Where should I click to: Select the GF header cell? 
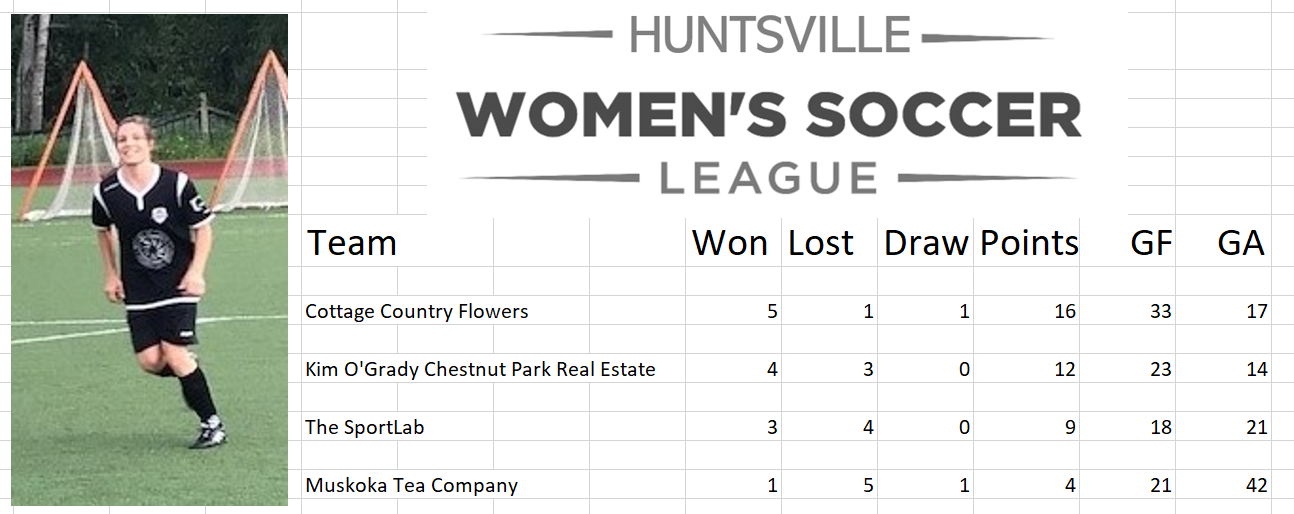1151,243
